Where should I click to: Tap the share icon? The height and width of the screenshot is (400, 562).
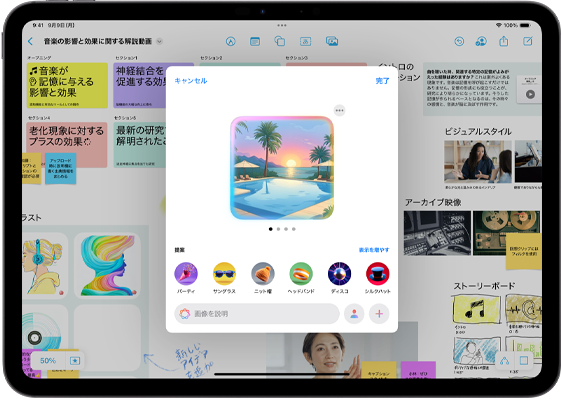coord(504,41)
